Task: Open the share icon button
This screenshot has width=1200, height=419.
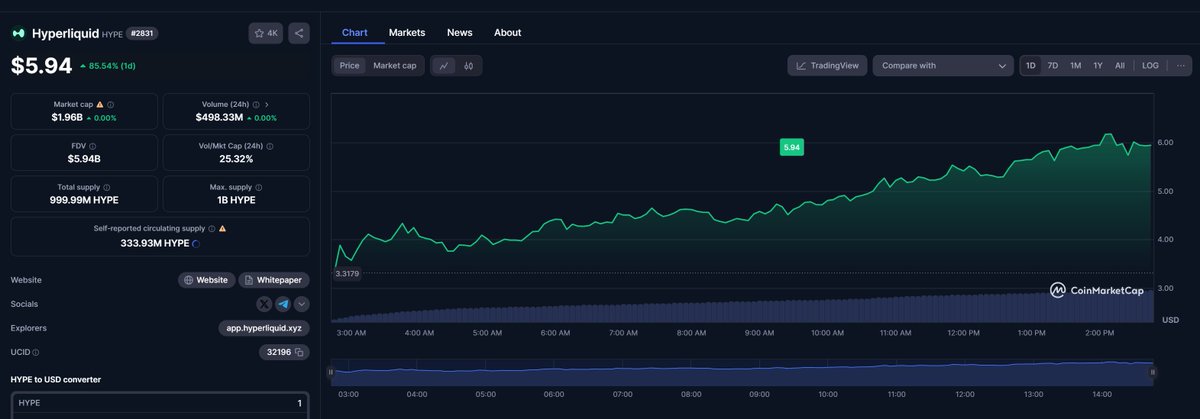Action: tap(299, 33)
